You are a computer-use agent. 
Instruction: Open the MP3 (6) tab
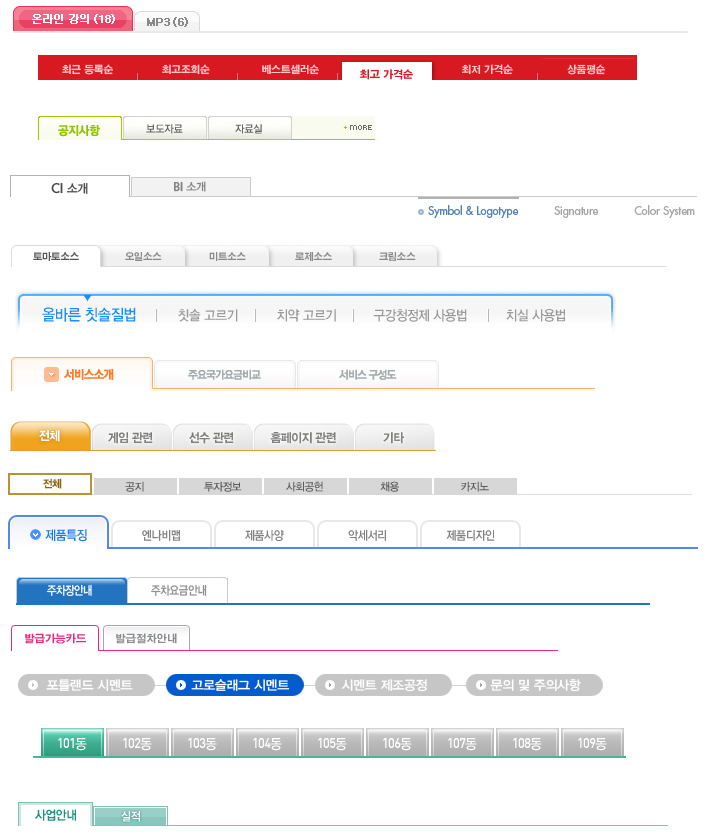[166, 21]
